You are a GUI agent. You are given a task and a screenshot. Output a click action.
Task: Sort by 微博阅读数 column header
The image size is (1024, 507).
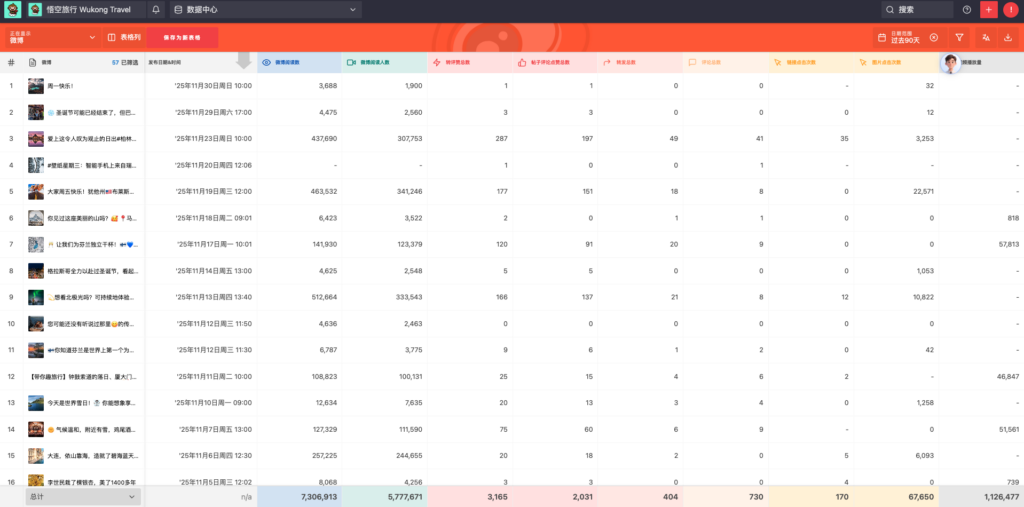click(x=298, y=62)
